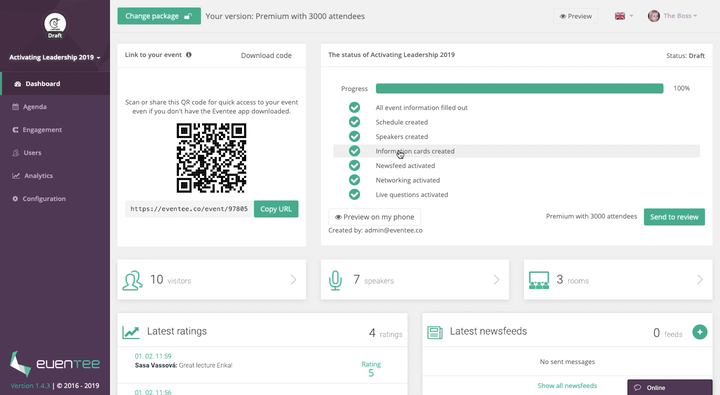This screenshot has width=720, height=395.
Task: Click the Preview button in top bar
Action: click(575, 16)
